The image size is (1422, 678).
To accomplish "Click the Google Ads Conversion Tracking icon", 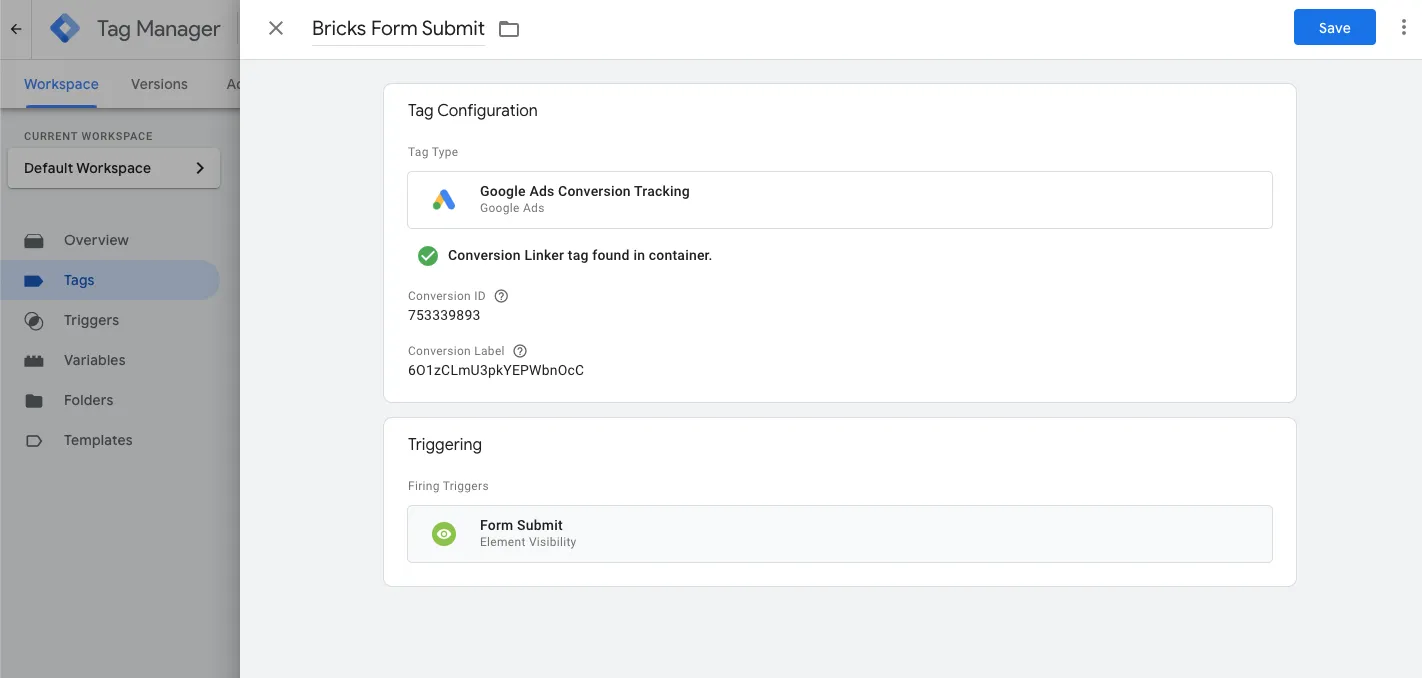I will tap(444, 199).
